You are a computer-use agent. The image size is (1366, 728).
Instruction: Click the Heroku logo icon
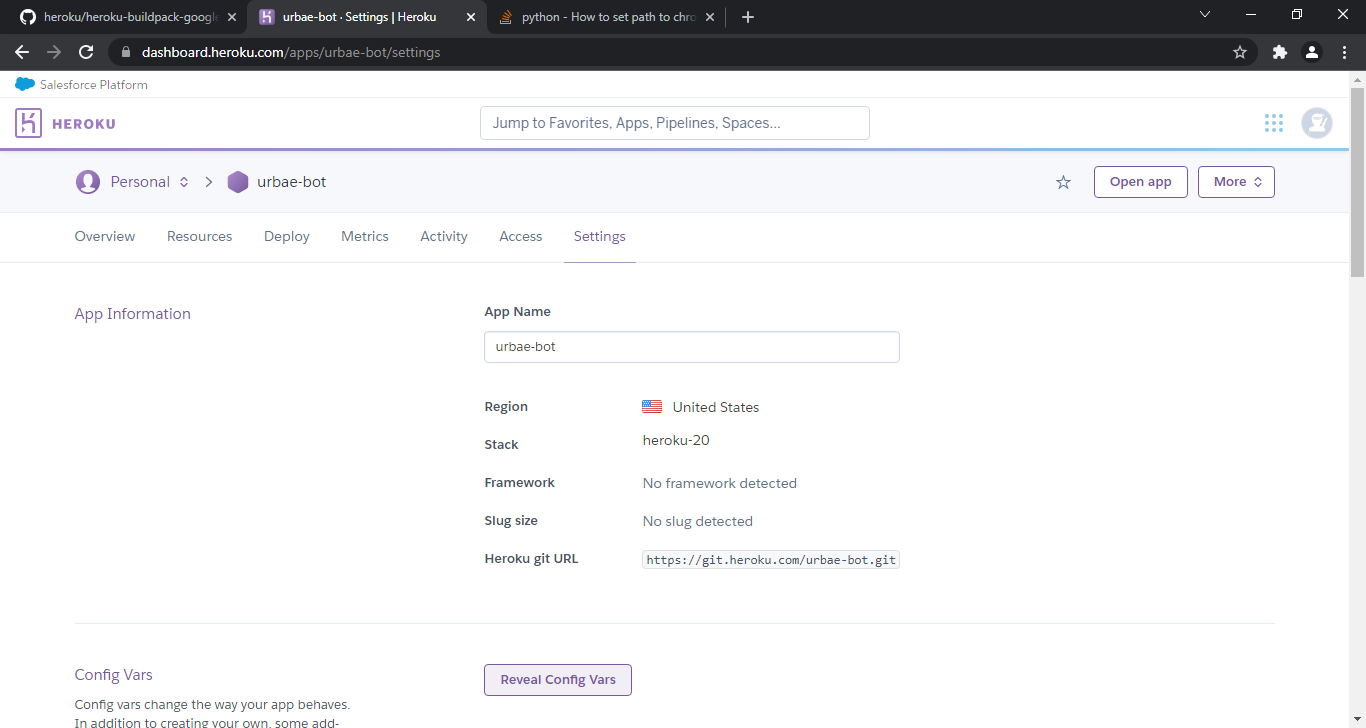(x=28, y=123)
